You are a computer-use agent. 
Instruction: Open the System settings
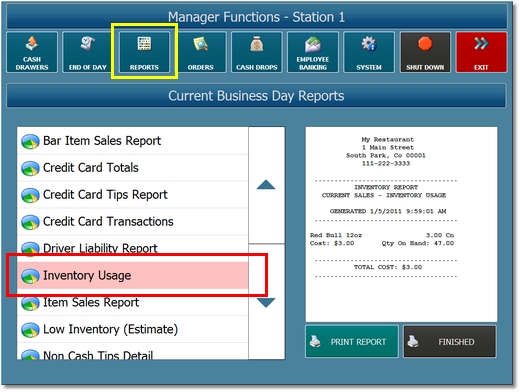tap(369, 52)
